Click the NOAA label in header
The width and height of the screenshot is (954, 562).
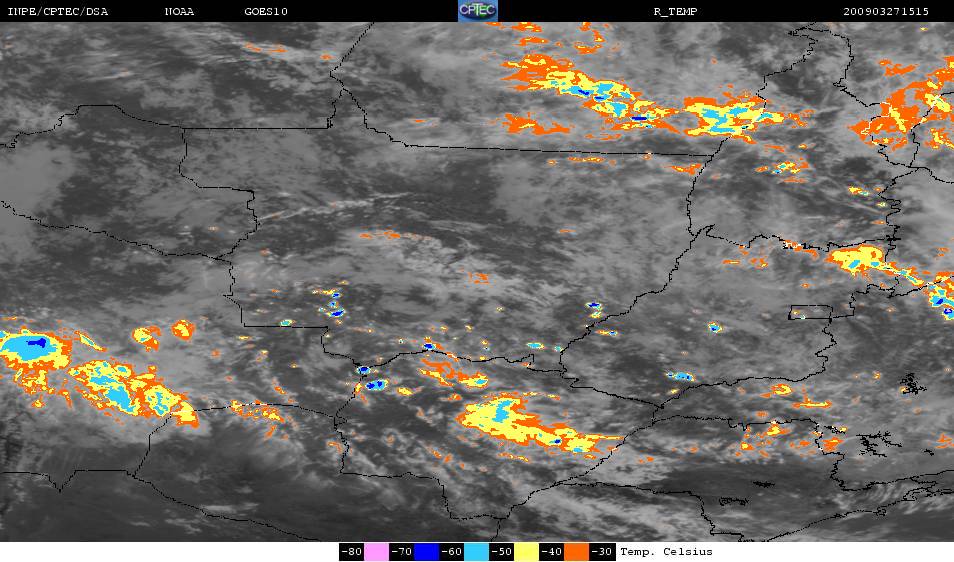(179, 12)
